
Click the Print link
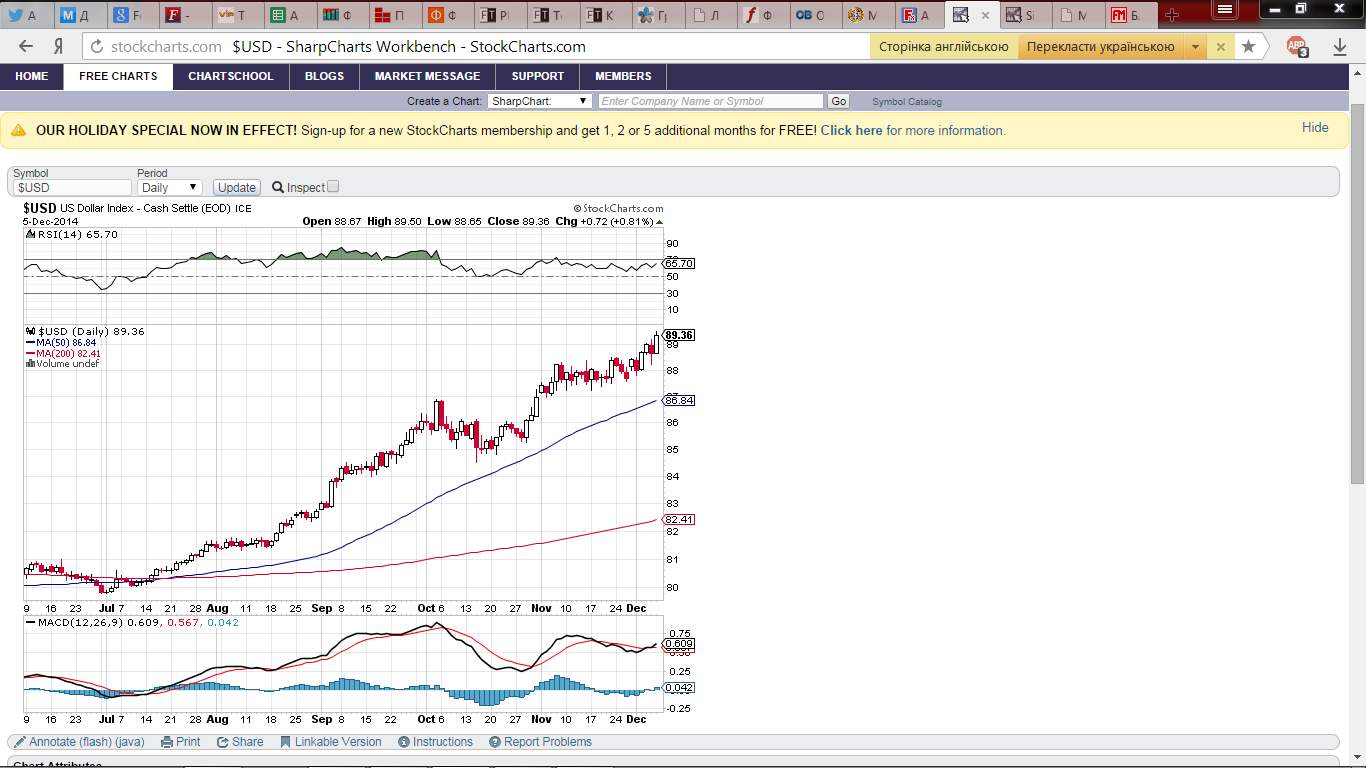click(x=188, y=742)
